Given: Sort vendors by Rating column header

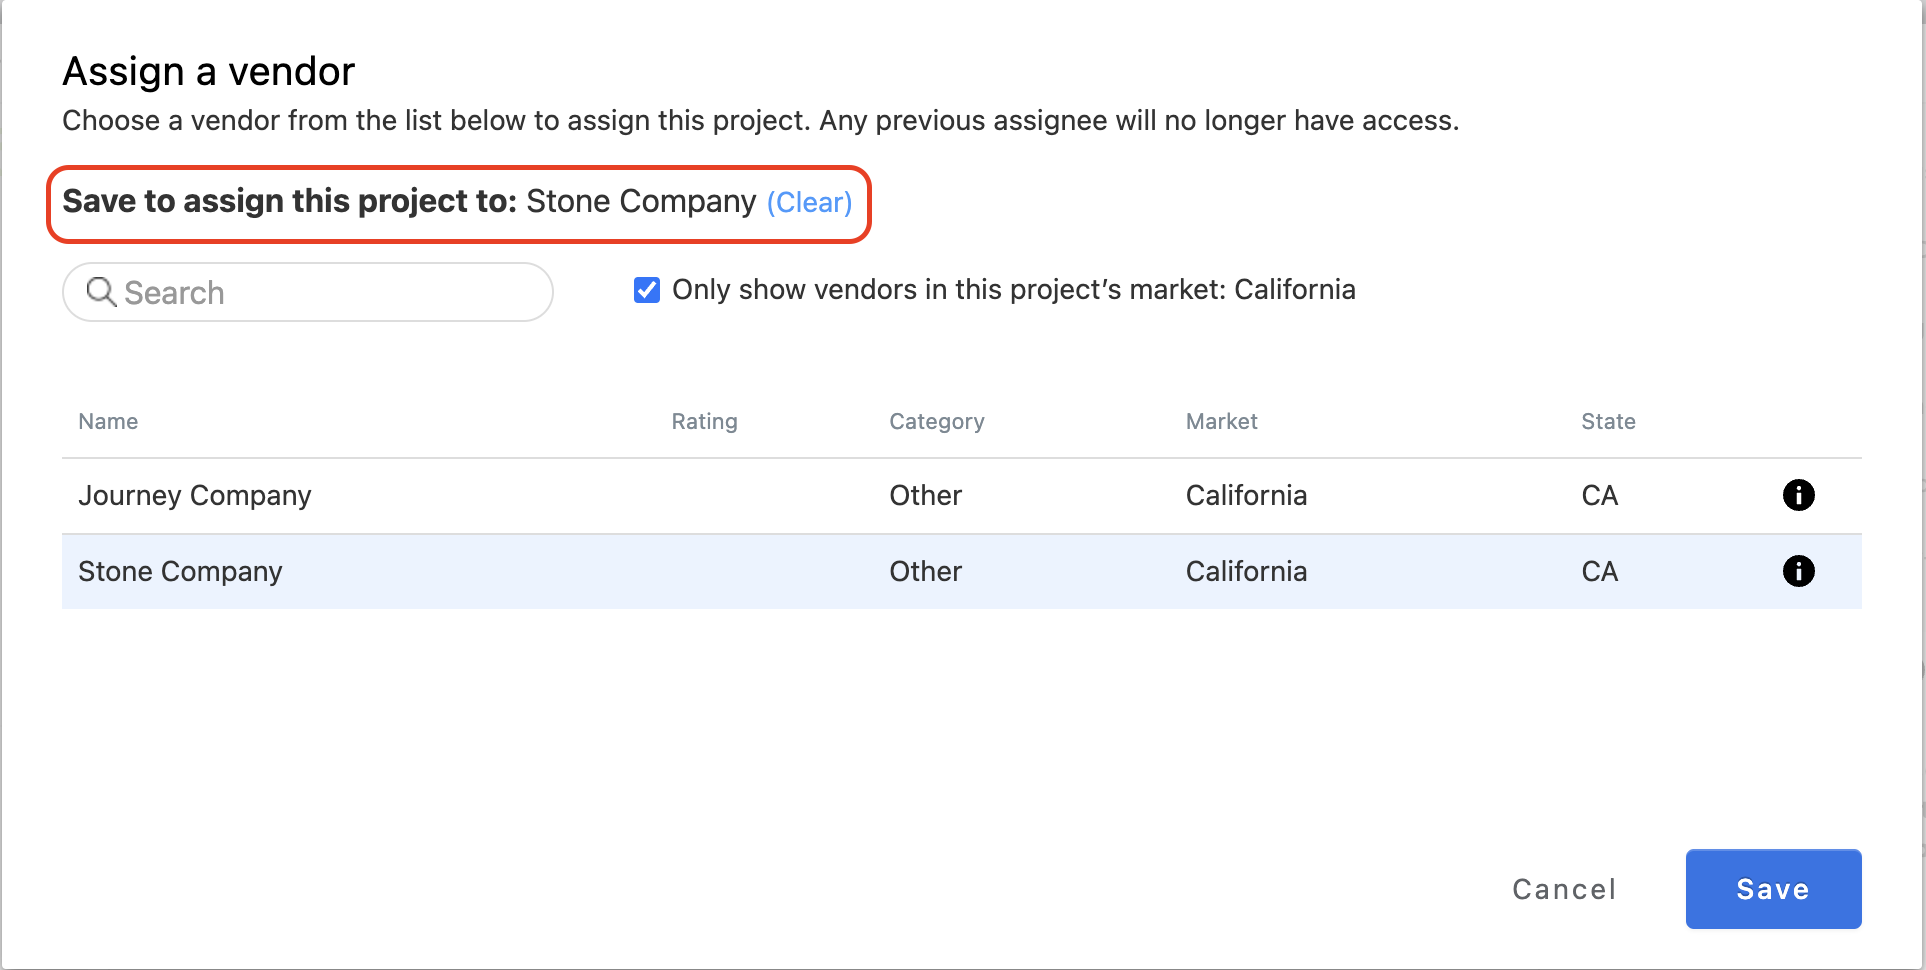Looking at the screenshot, I should click(x=704, y=421).
